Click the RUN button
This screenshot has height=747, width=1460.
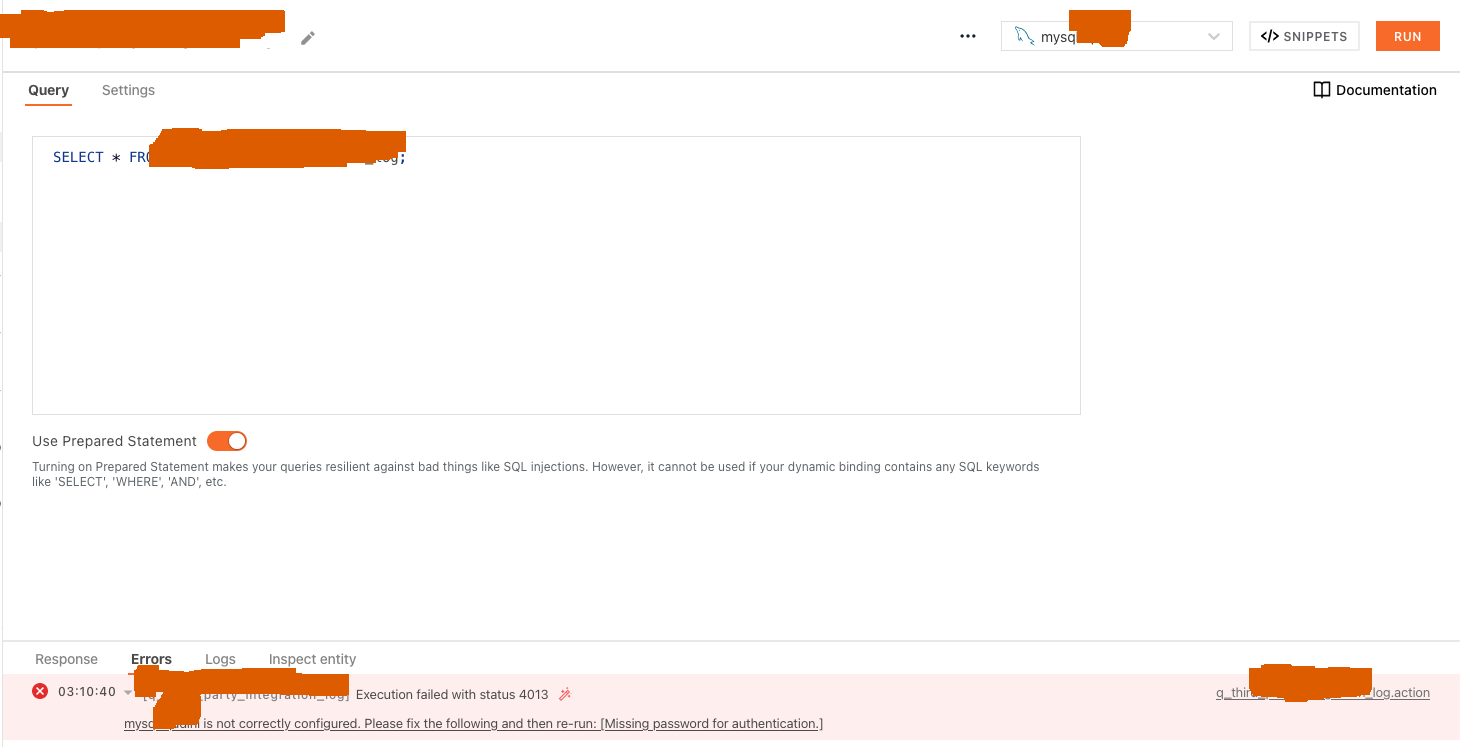pyautogui.click(x=1407, y=35)
